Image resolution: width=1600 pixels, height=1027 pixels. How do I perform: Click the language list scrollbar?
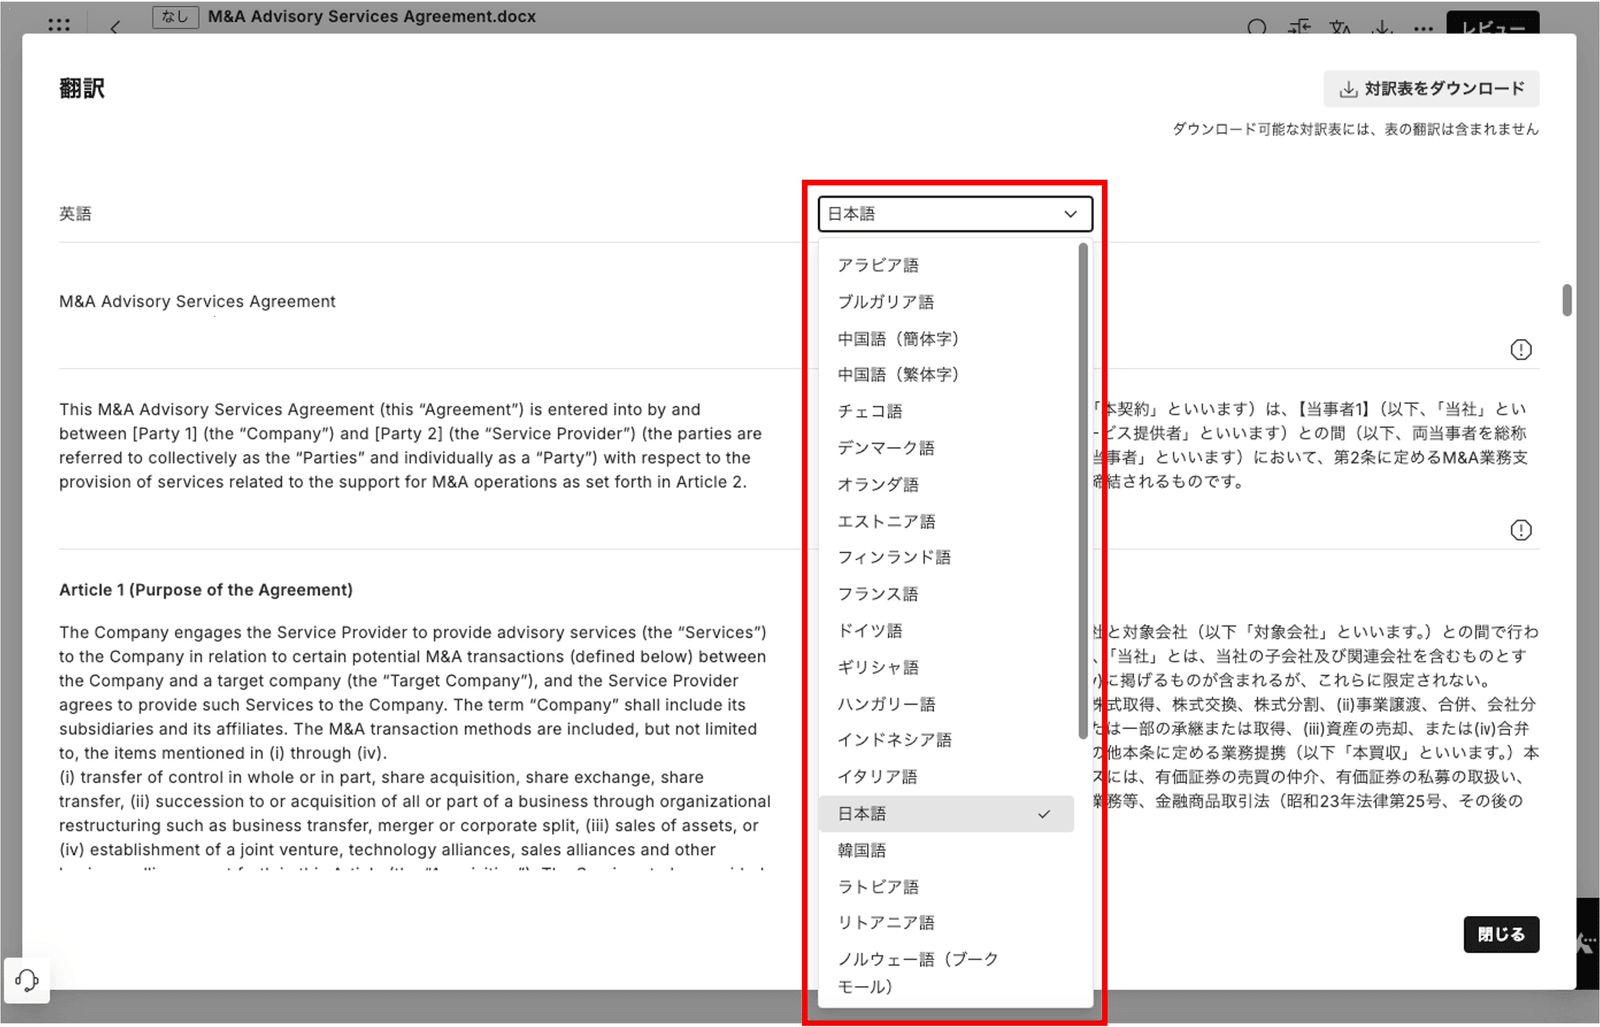(x=1083, y=490)
